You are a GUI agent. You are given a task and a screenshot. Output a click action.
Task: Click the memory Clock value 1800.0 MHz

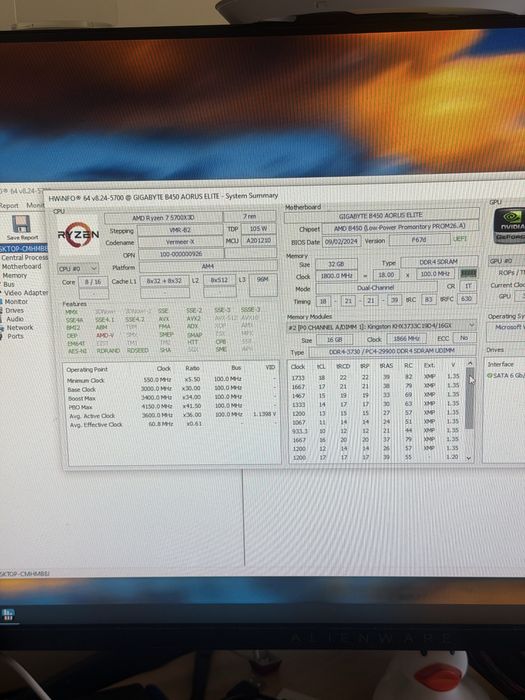[336, 275]
